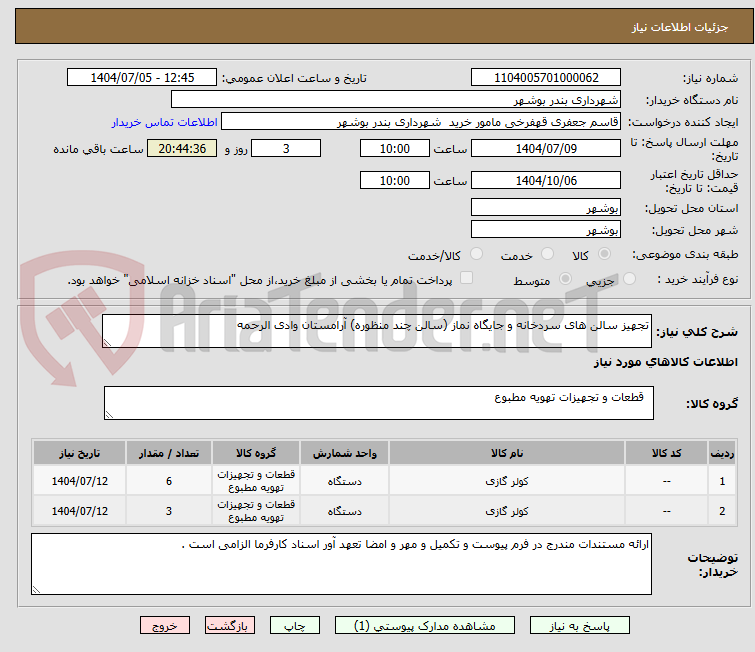755x652 pixels.
Task: Focus the 'استان محل تحویل' field
Action: point(546,208)
